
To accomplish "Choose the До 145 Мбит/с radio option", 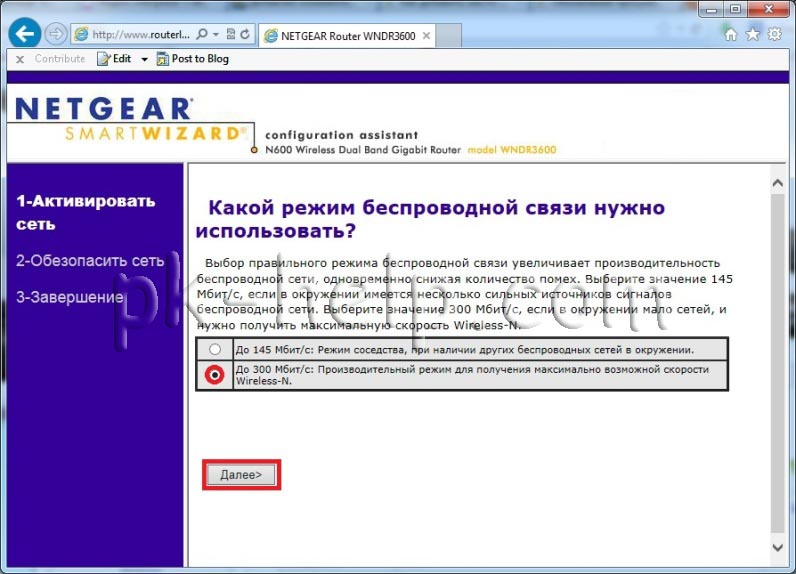I will (215, 349).
